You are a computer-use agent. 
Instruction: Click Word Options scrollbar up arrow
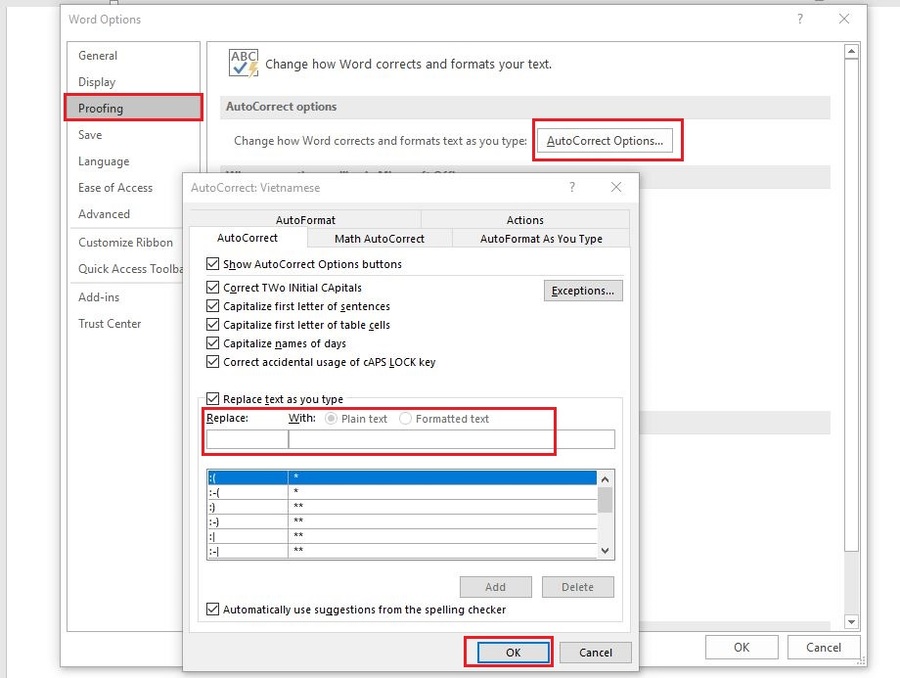851,52
